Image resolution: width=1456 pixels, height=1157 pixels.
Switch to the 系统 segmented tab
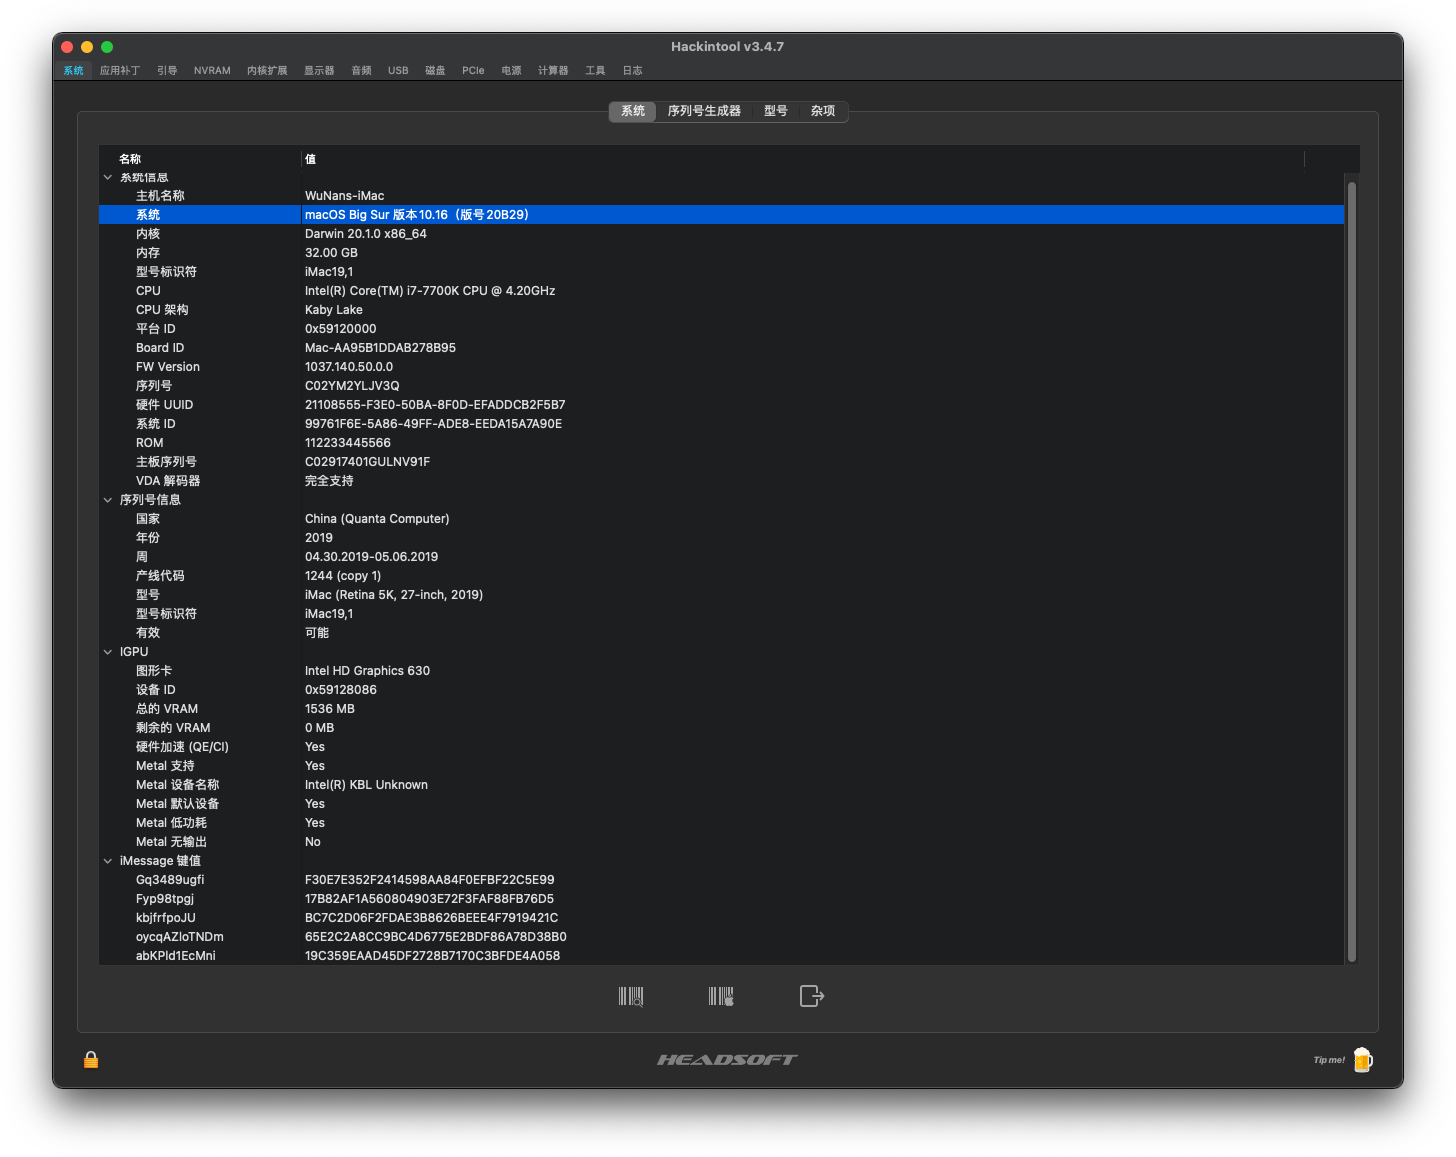point(633,111)
